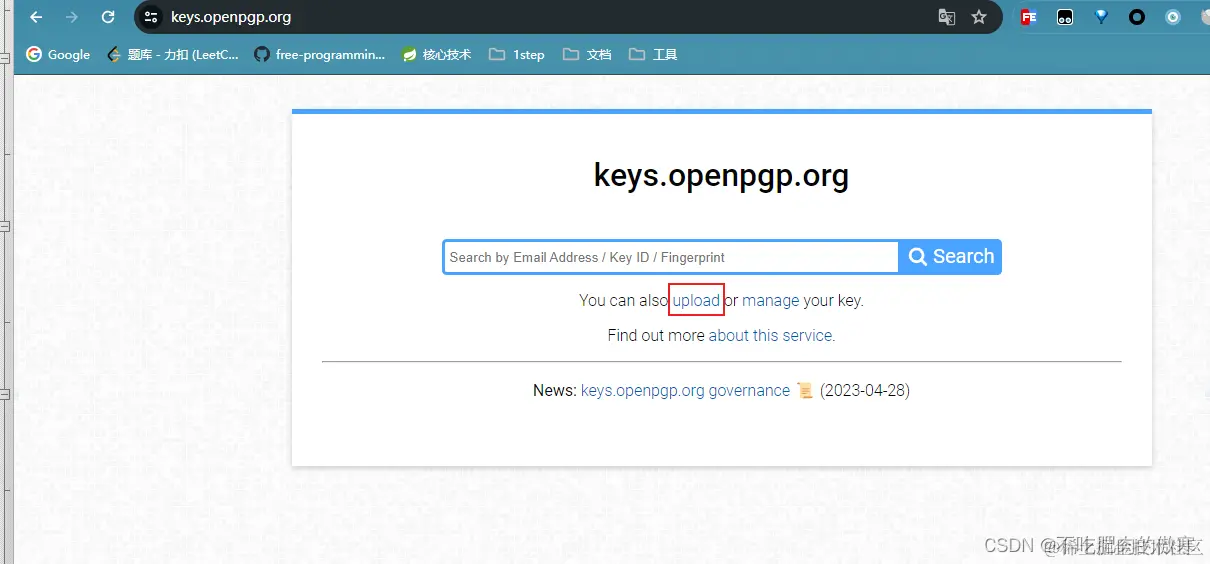Open the blue gem extension icon
The width and height of the screenshot is (1210, 564).
(x=1101, y=17)
